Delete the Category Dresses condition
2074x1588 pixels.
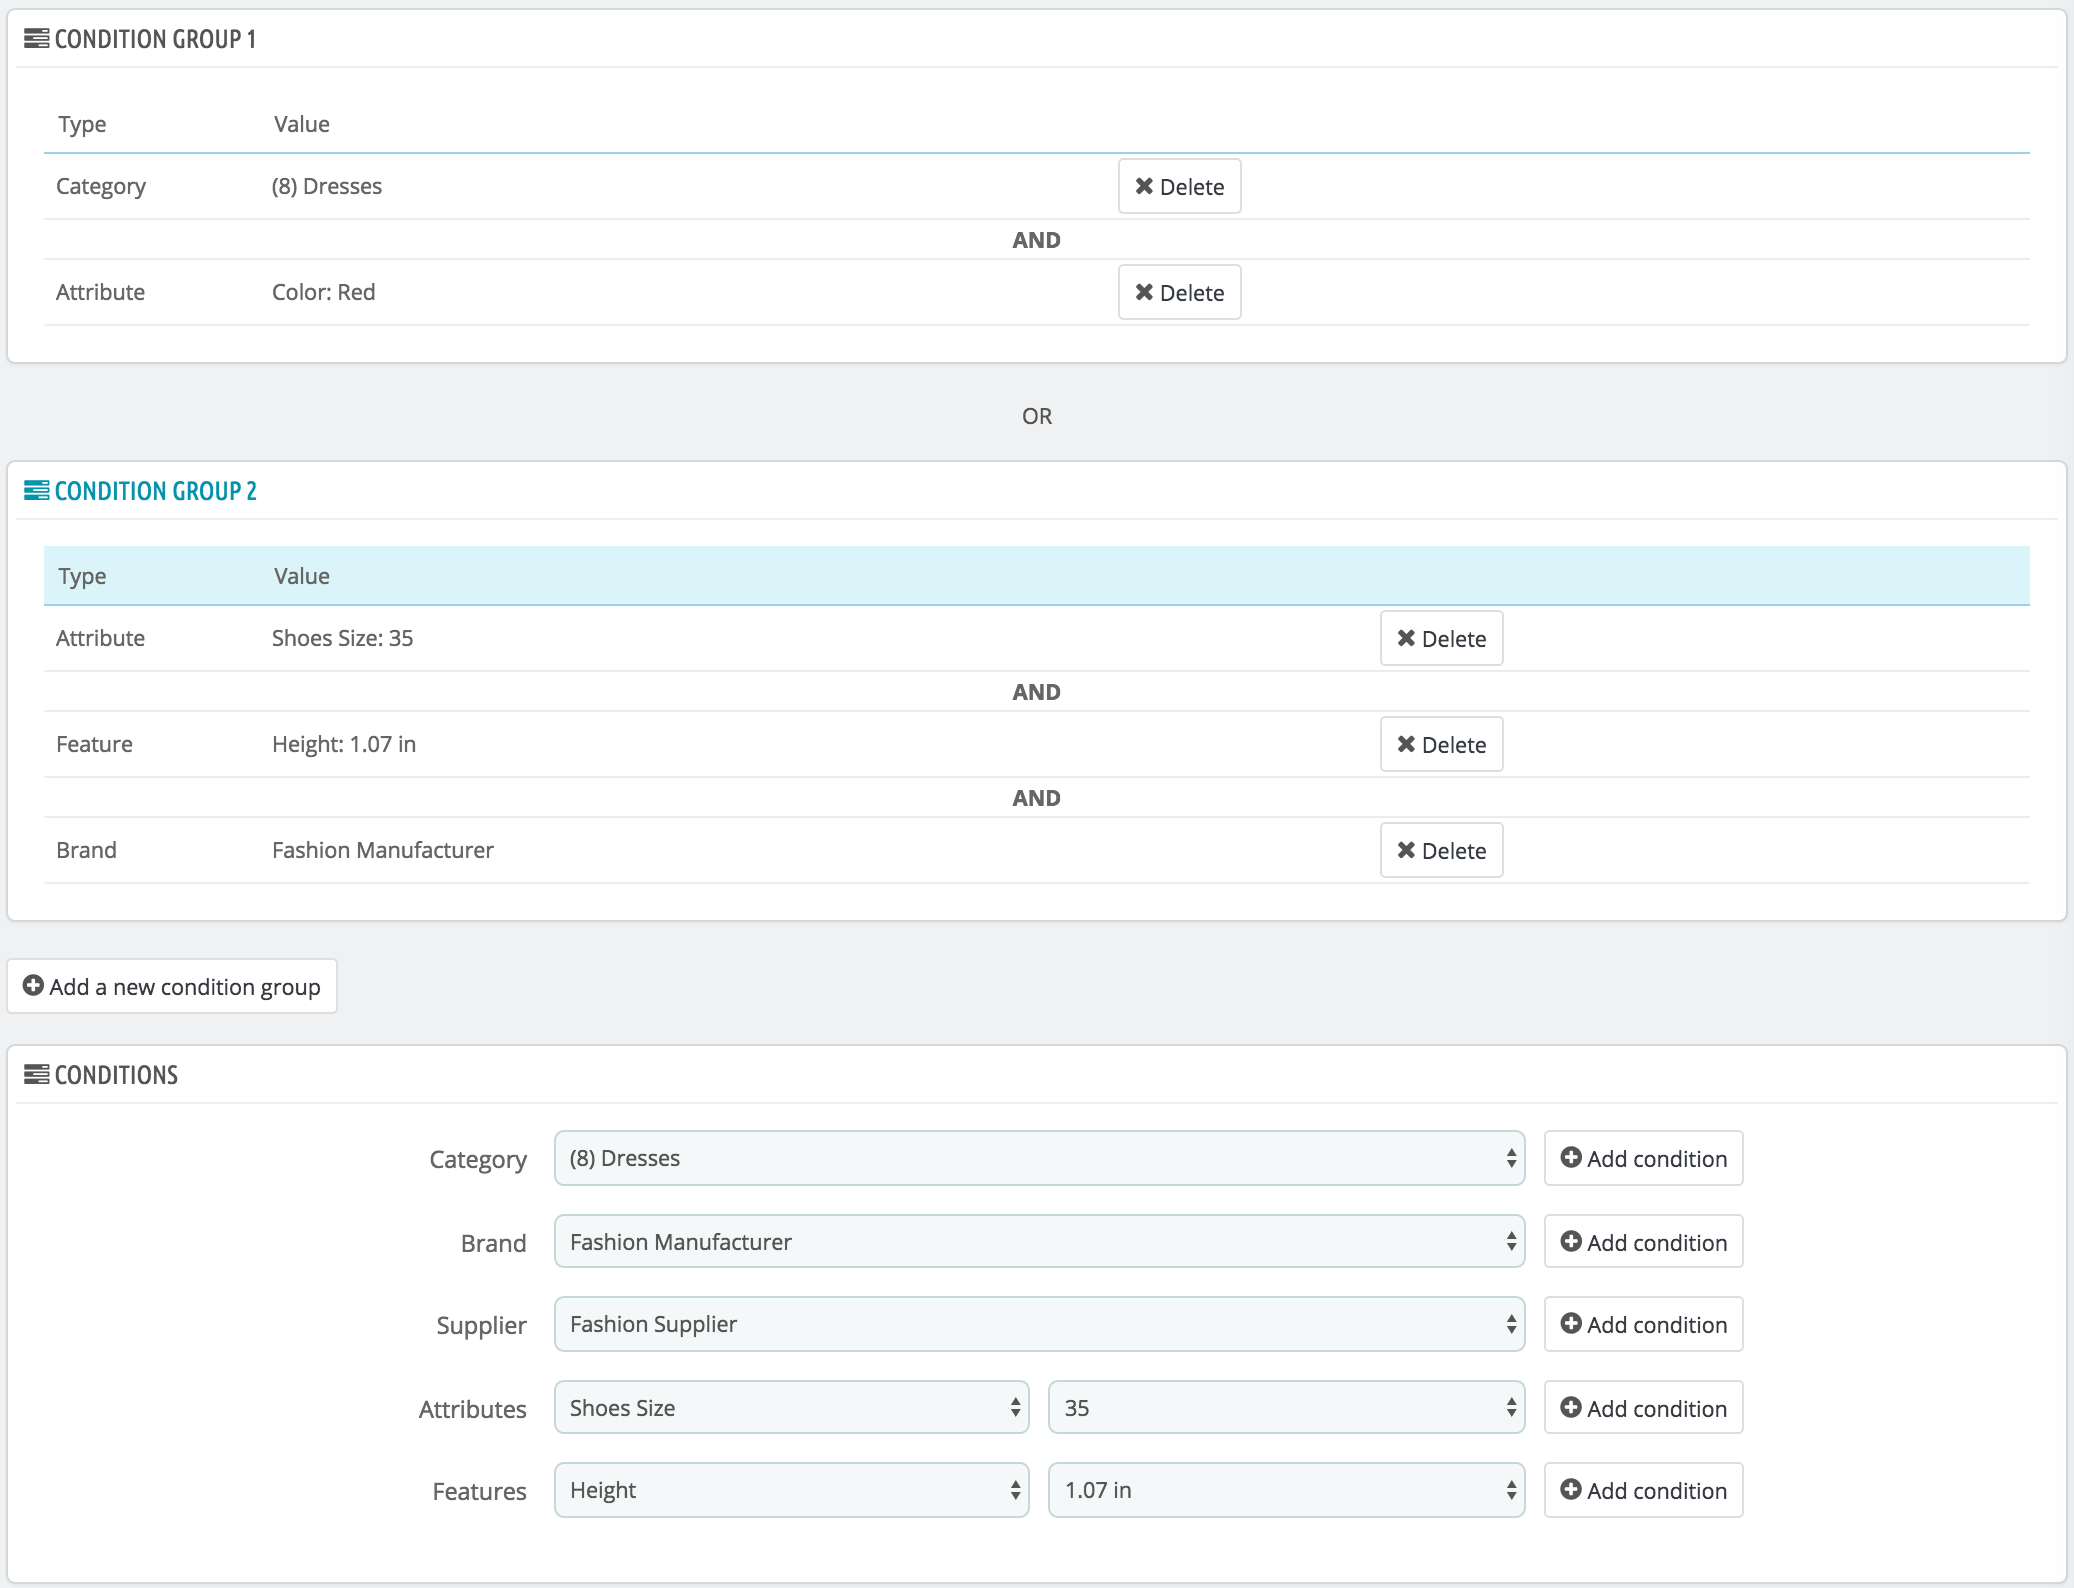(x=1179, y=187)
